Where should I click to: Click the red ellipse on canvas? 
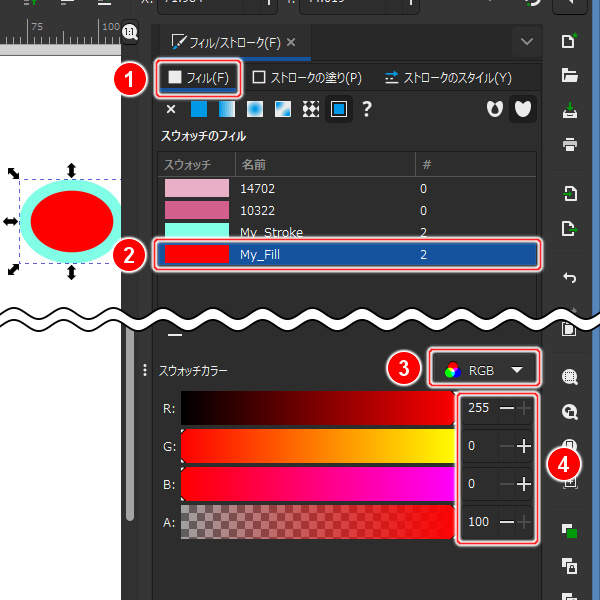point(72,221)
